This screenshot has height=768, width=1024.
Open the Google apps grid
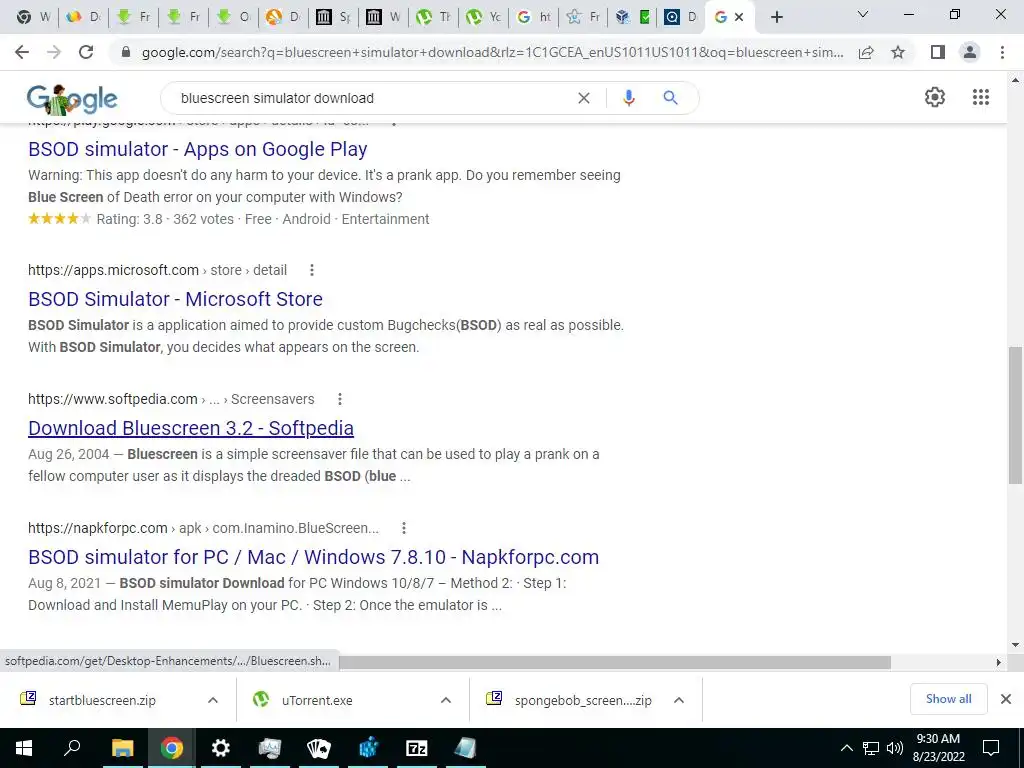(981, 97)
